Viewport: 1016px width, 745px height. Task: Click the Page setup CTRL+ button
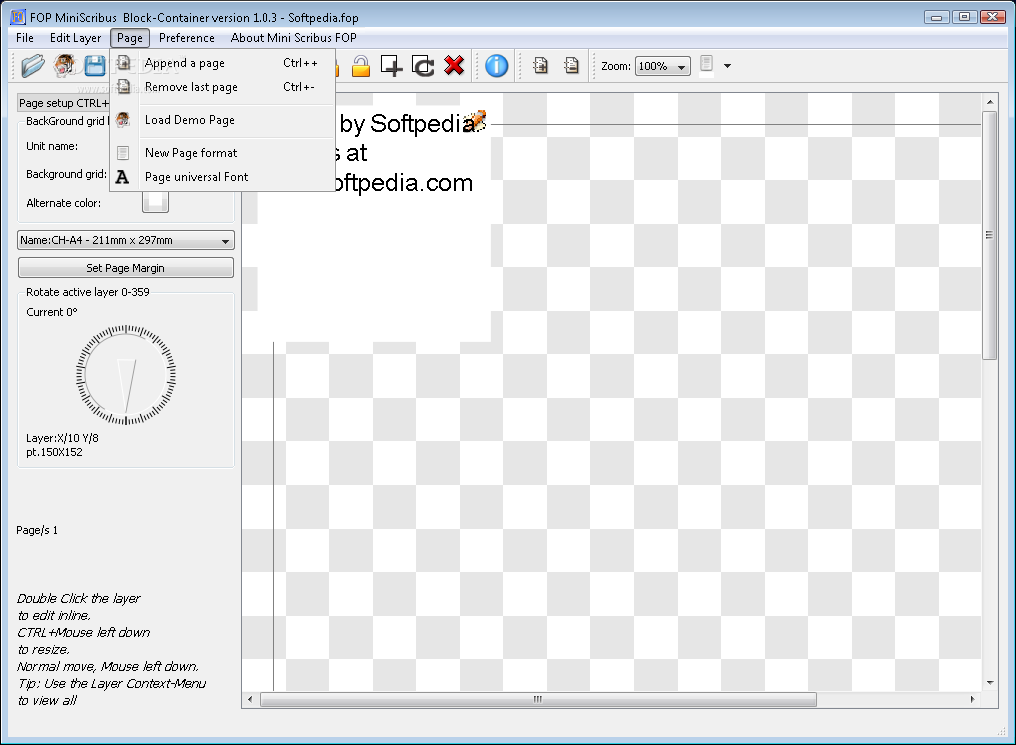tap(64, 103)
